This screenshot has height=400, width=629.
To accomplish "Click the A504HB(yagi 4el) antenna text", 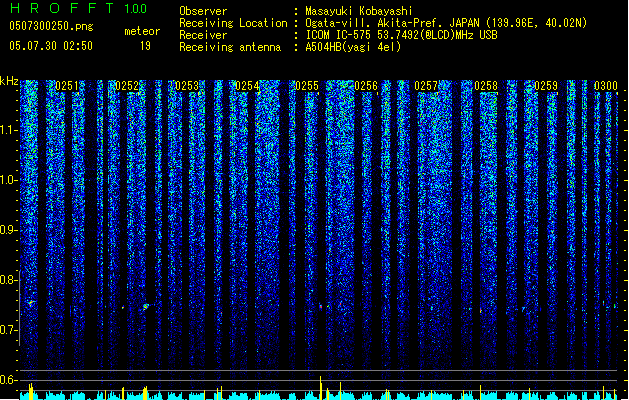I will pyautogui.click(x=353, y=47).
